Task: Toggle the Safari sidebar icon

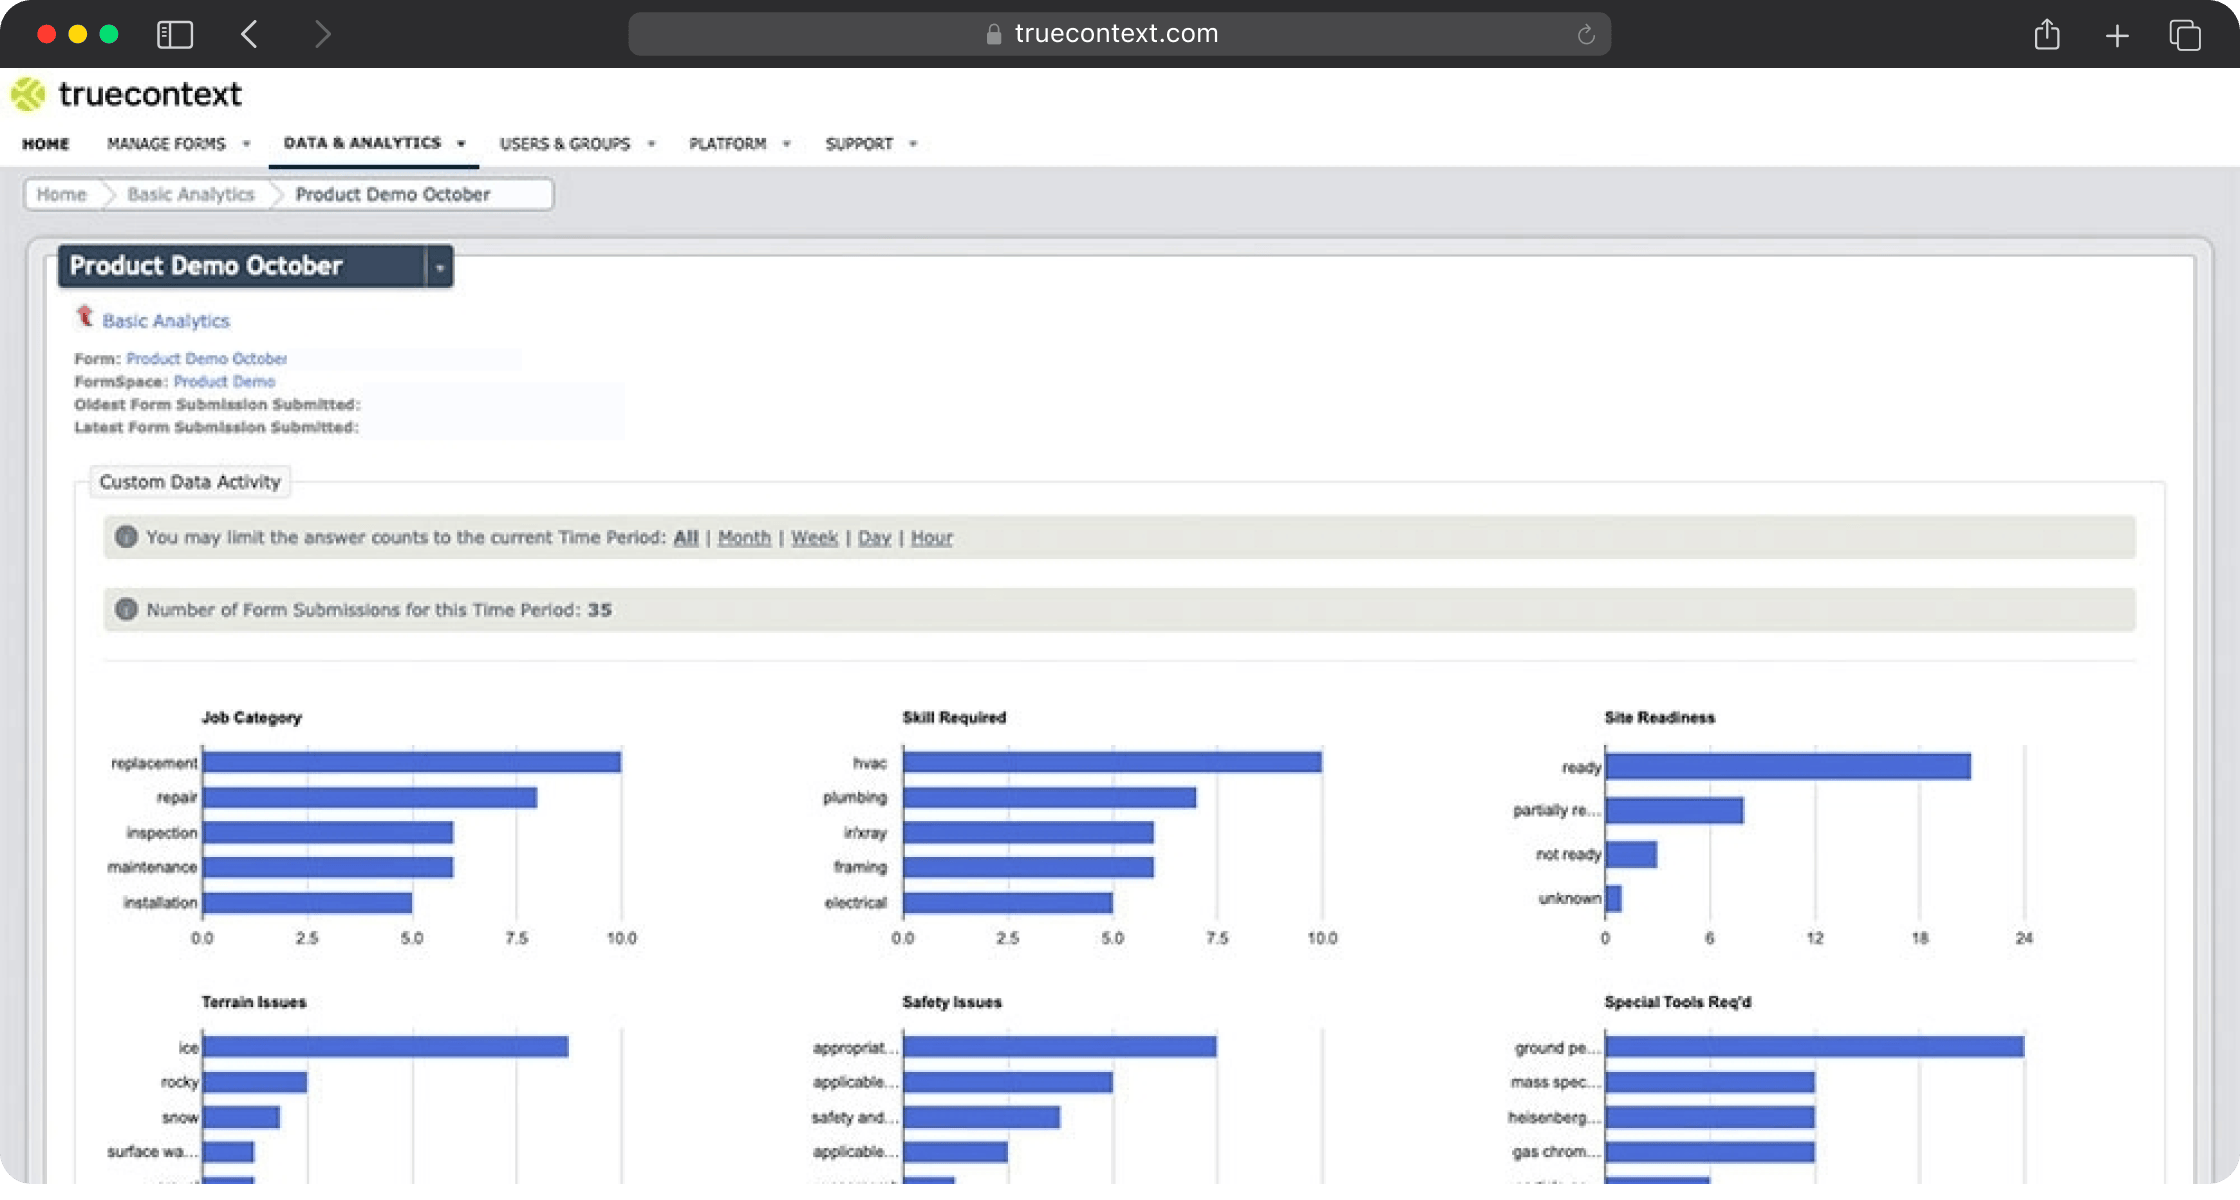Action: [175, 35]
